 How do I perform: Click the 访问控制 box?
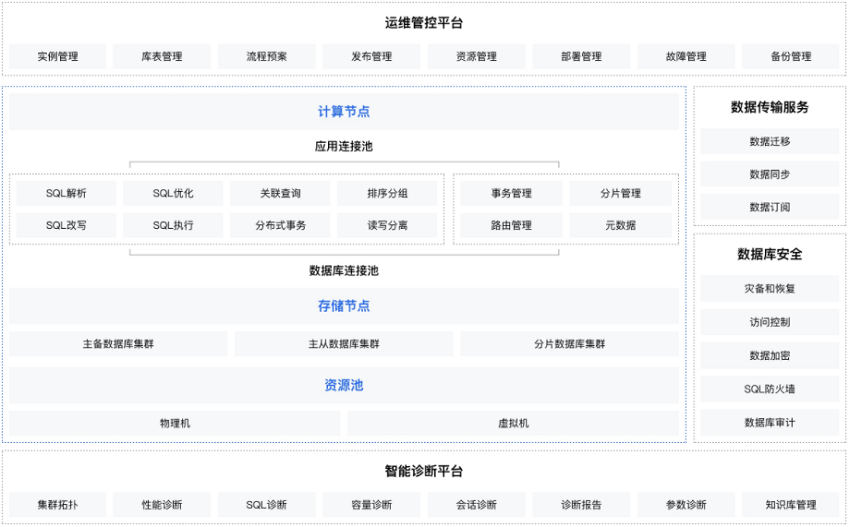(770, 323)
